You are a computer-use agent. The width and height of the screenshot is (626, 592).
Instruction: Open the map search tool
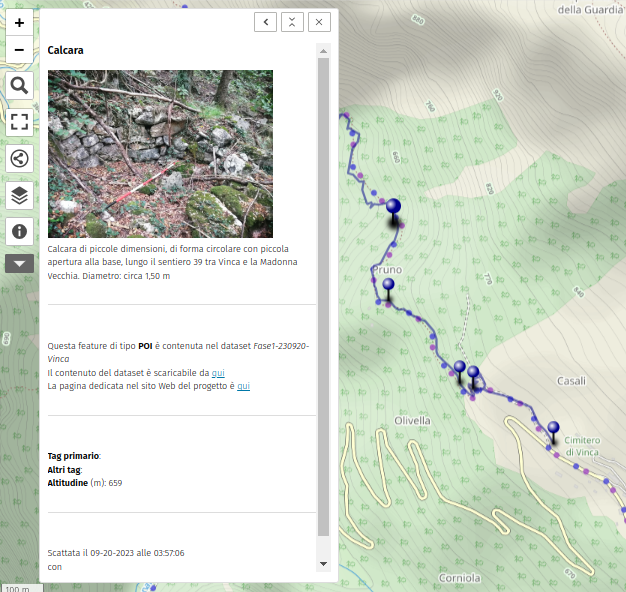[19, 85]
